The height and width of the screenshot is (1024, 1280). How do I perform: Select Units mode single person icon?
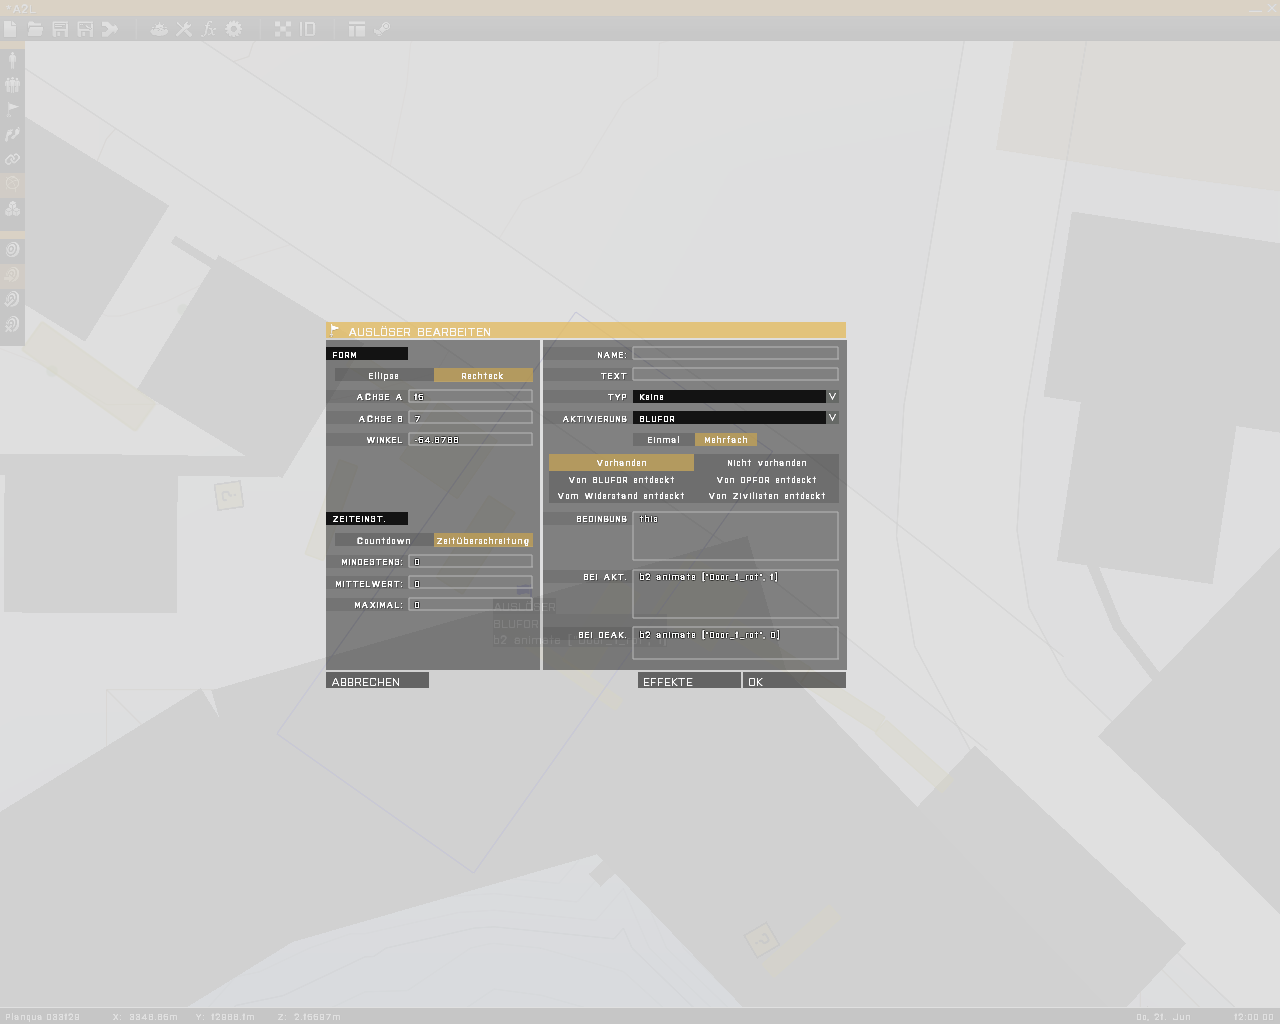pos(12,60)
